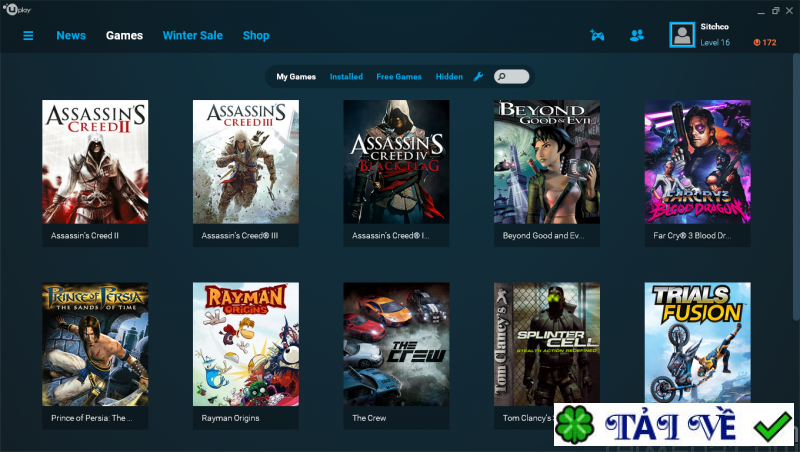Open The Crew cover
The height and width of the screenshot is (452, 800).
click(x=396, y=344)
